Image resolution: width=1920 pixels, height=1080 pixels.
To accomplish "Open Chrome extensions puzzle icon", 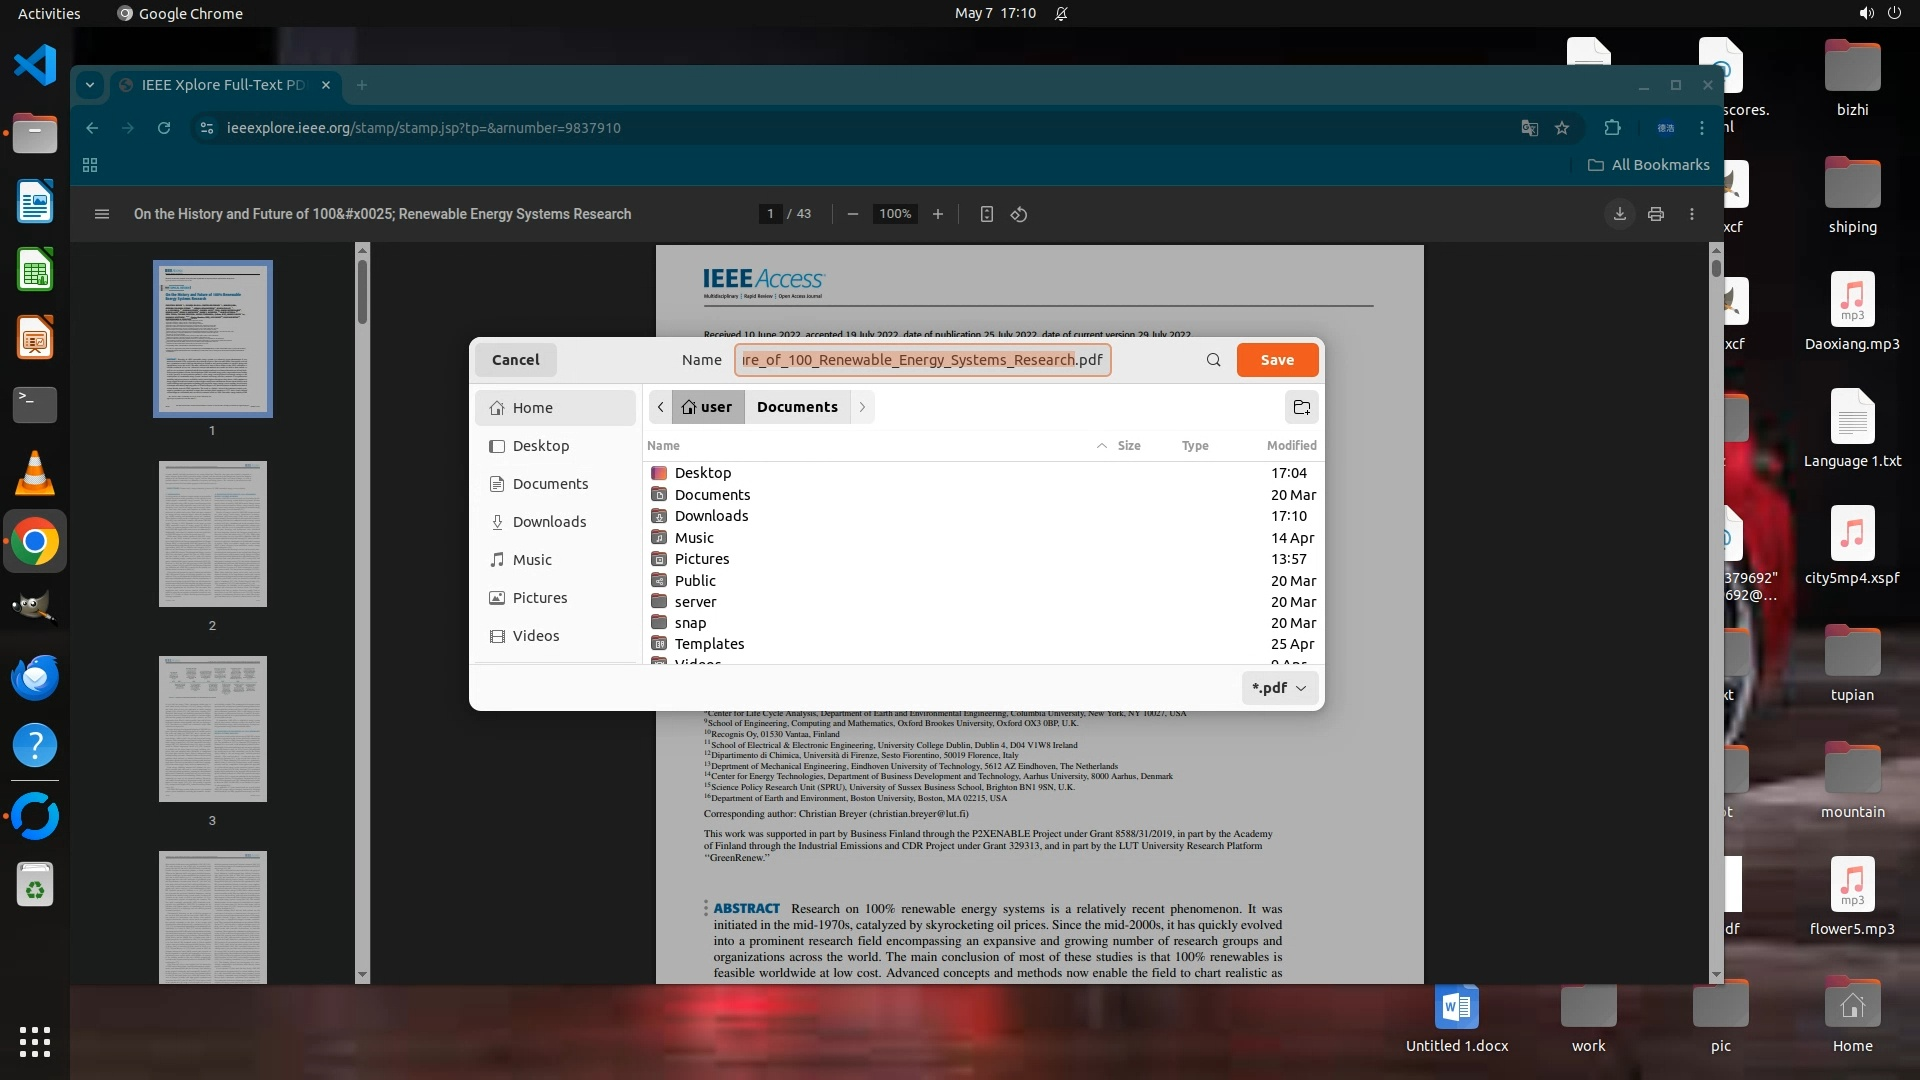I will tap(1612, 128).
